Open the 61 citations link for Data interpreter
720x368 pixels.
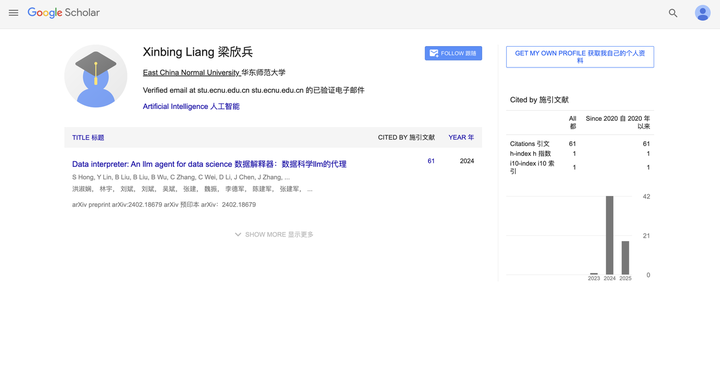tap(431, 161)
